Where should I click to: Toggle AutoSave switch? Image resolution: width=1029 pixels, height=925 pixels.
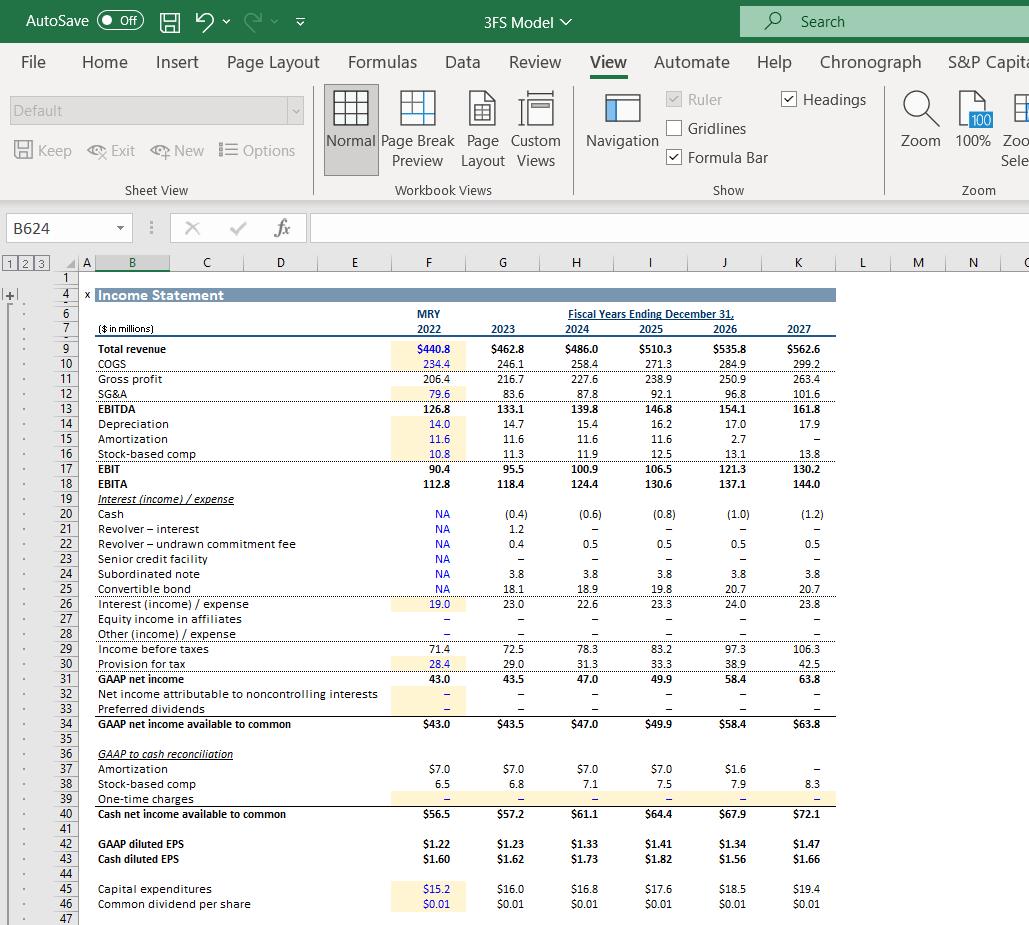pos(120,21)
